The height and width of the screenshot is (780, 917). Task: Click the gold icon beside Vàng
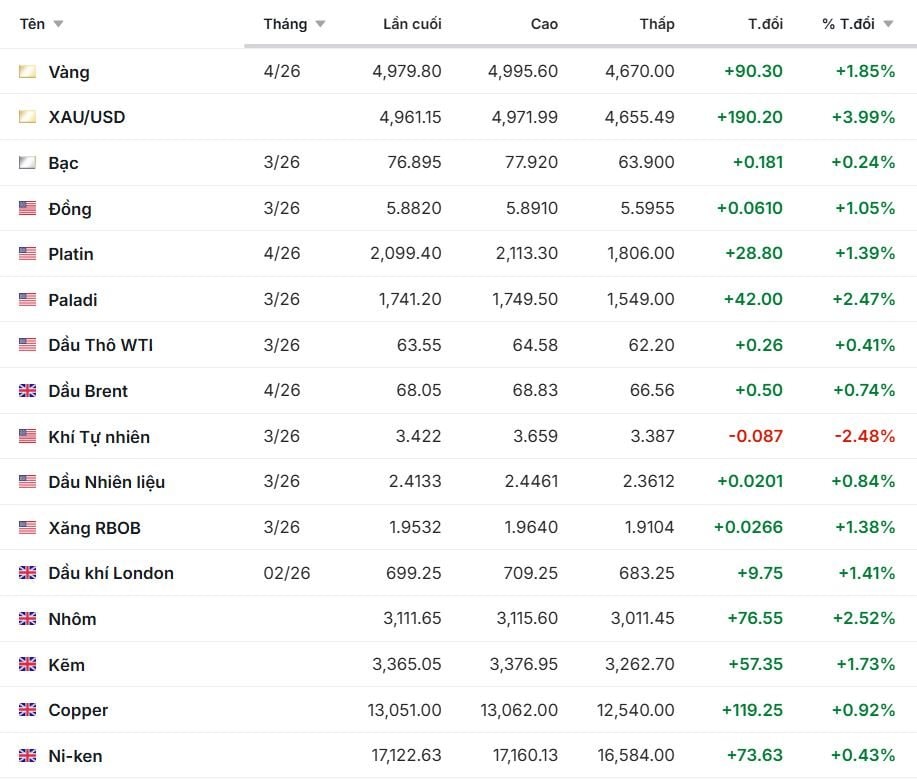click(x=27, y=72)
